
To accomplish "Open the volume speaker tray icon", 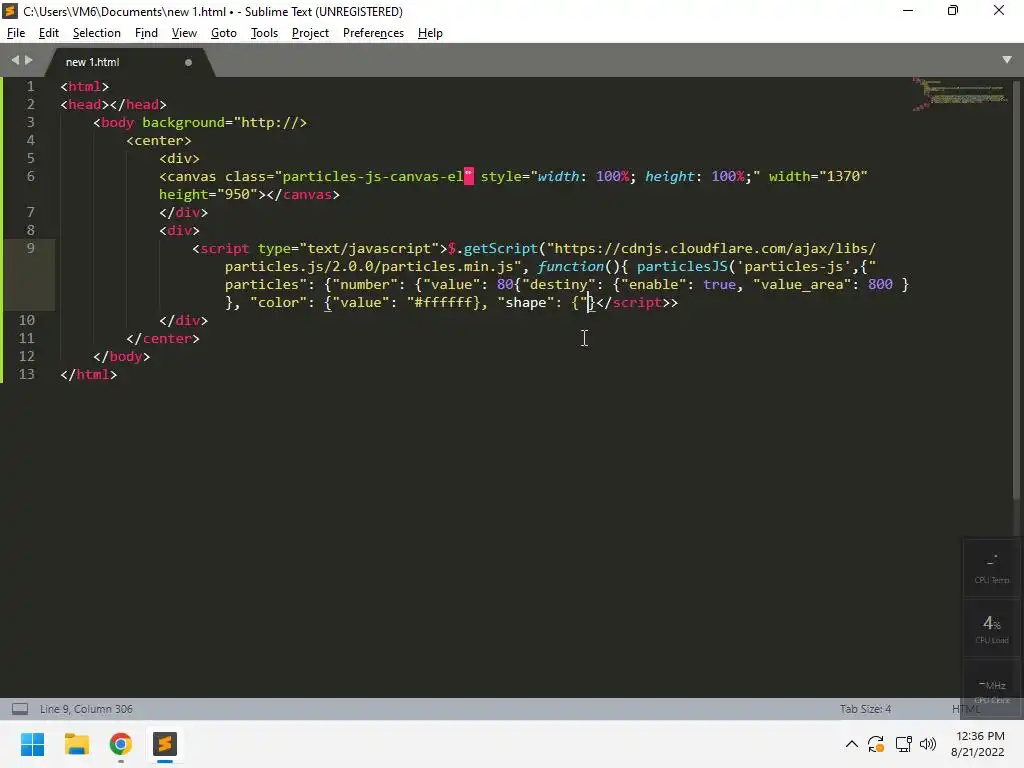I will (927, 744).
